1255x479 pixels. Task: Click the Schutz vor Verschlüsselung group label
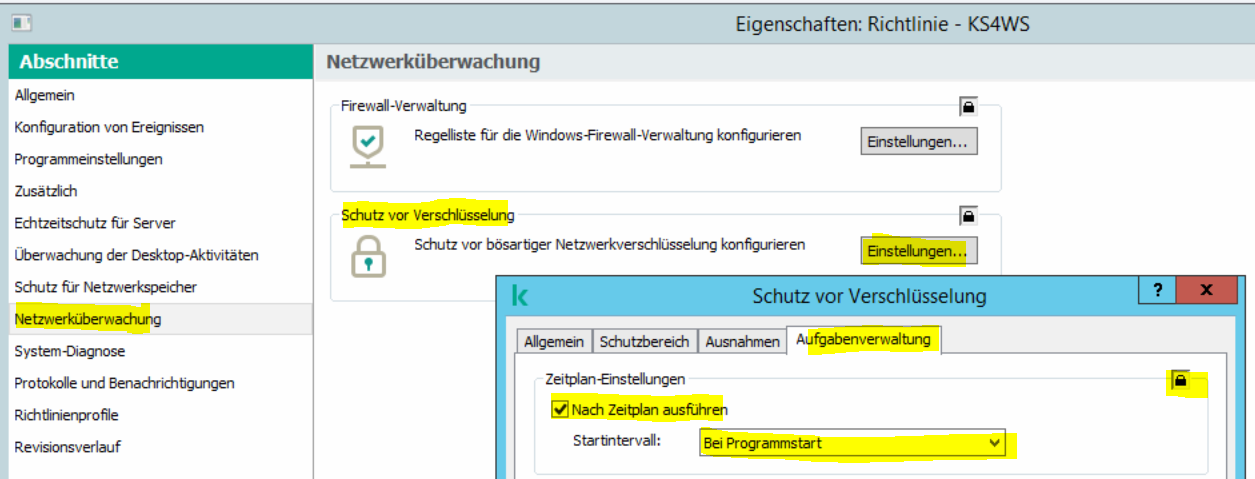(x=428, y=215)
